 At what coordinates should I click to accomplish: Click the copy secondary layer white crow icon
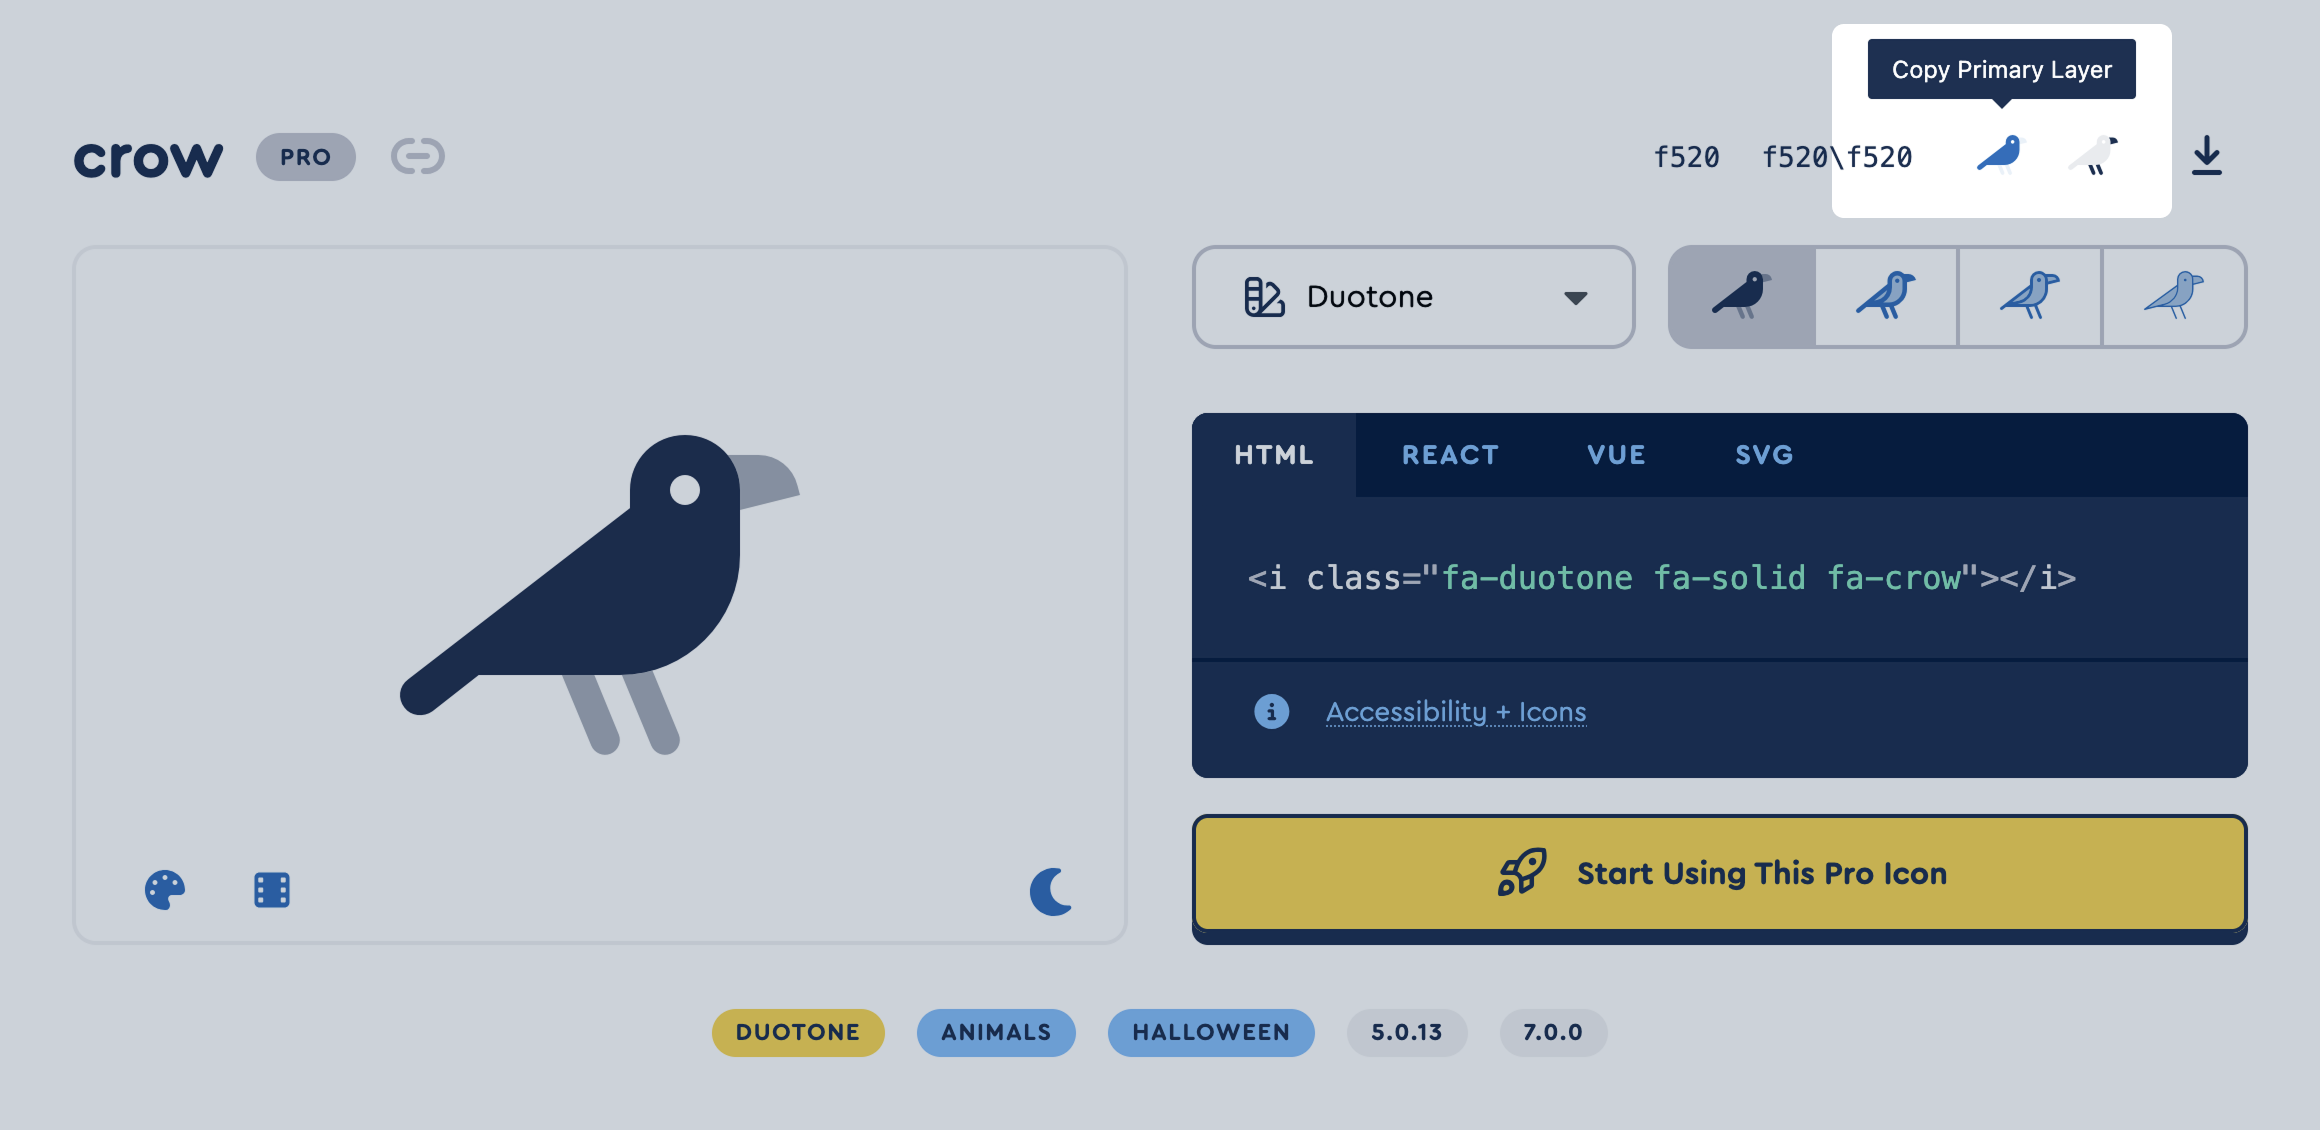[2093, 155]
